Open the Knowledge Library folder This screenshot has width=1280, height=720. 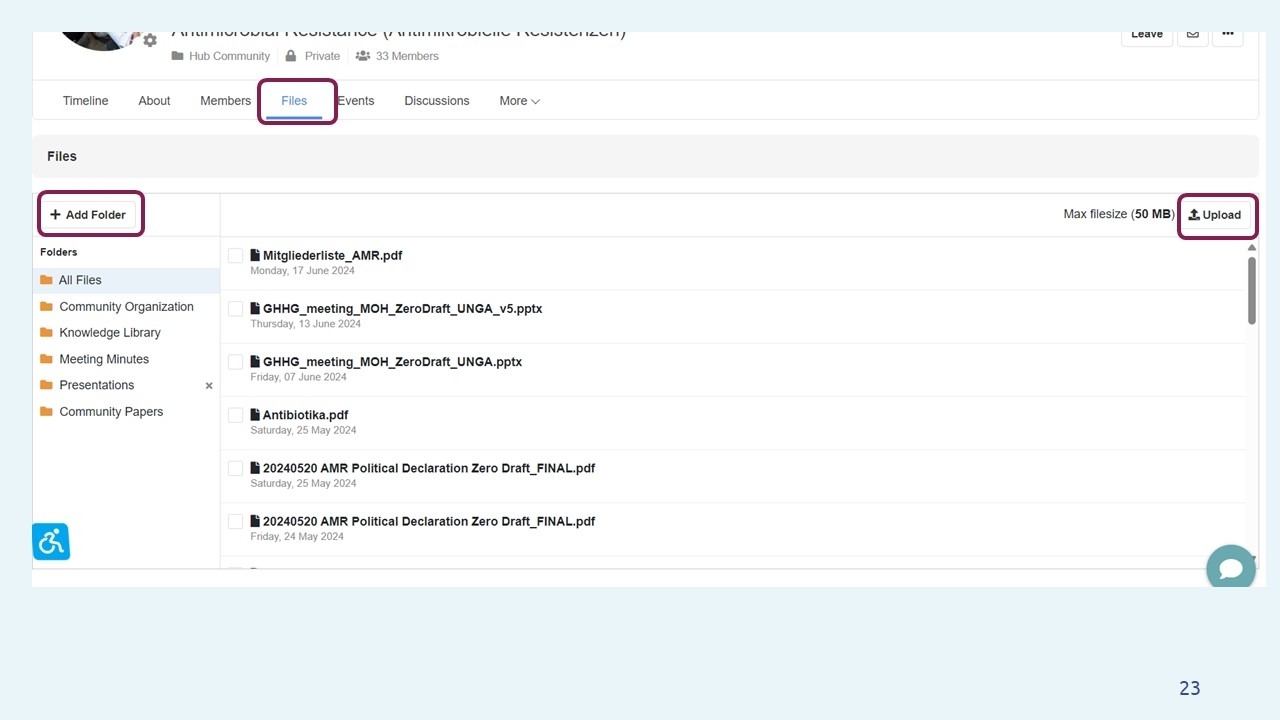point(109,333)
